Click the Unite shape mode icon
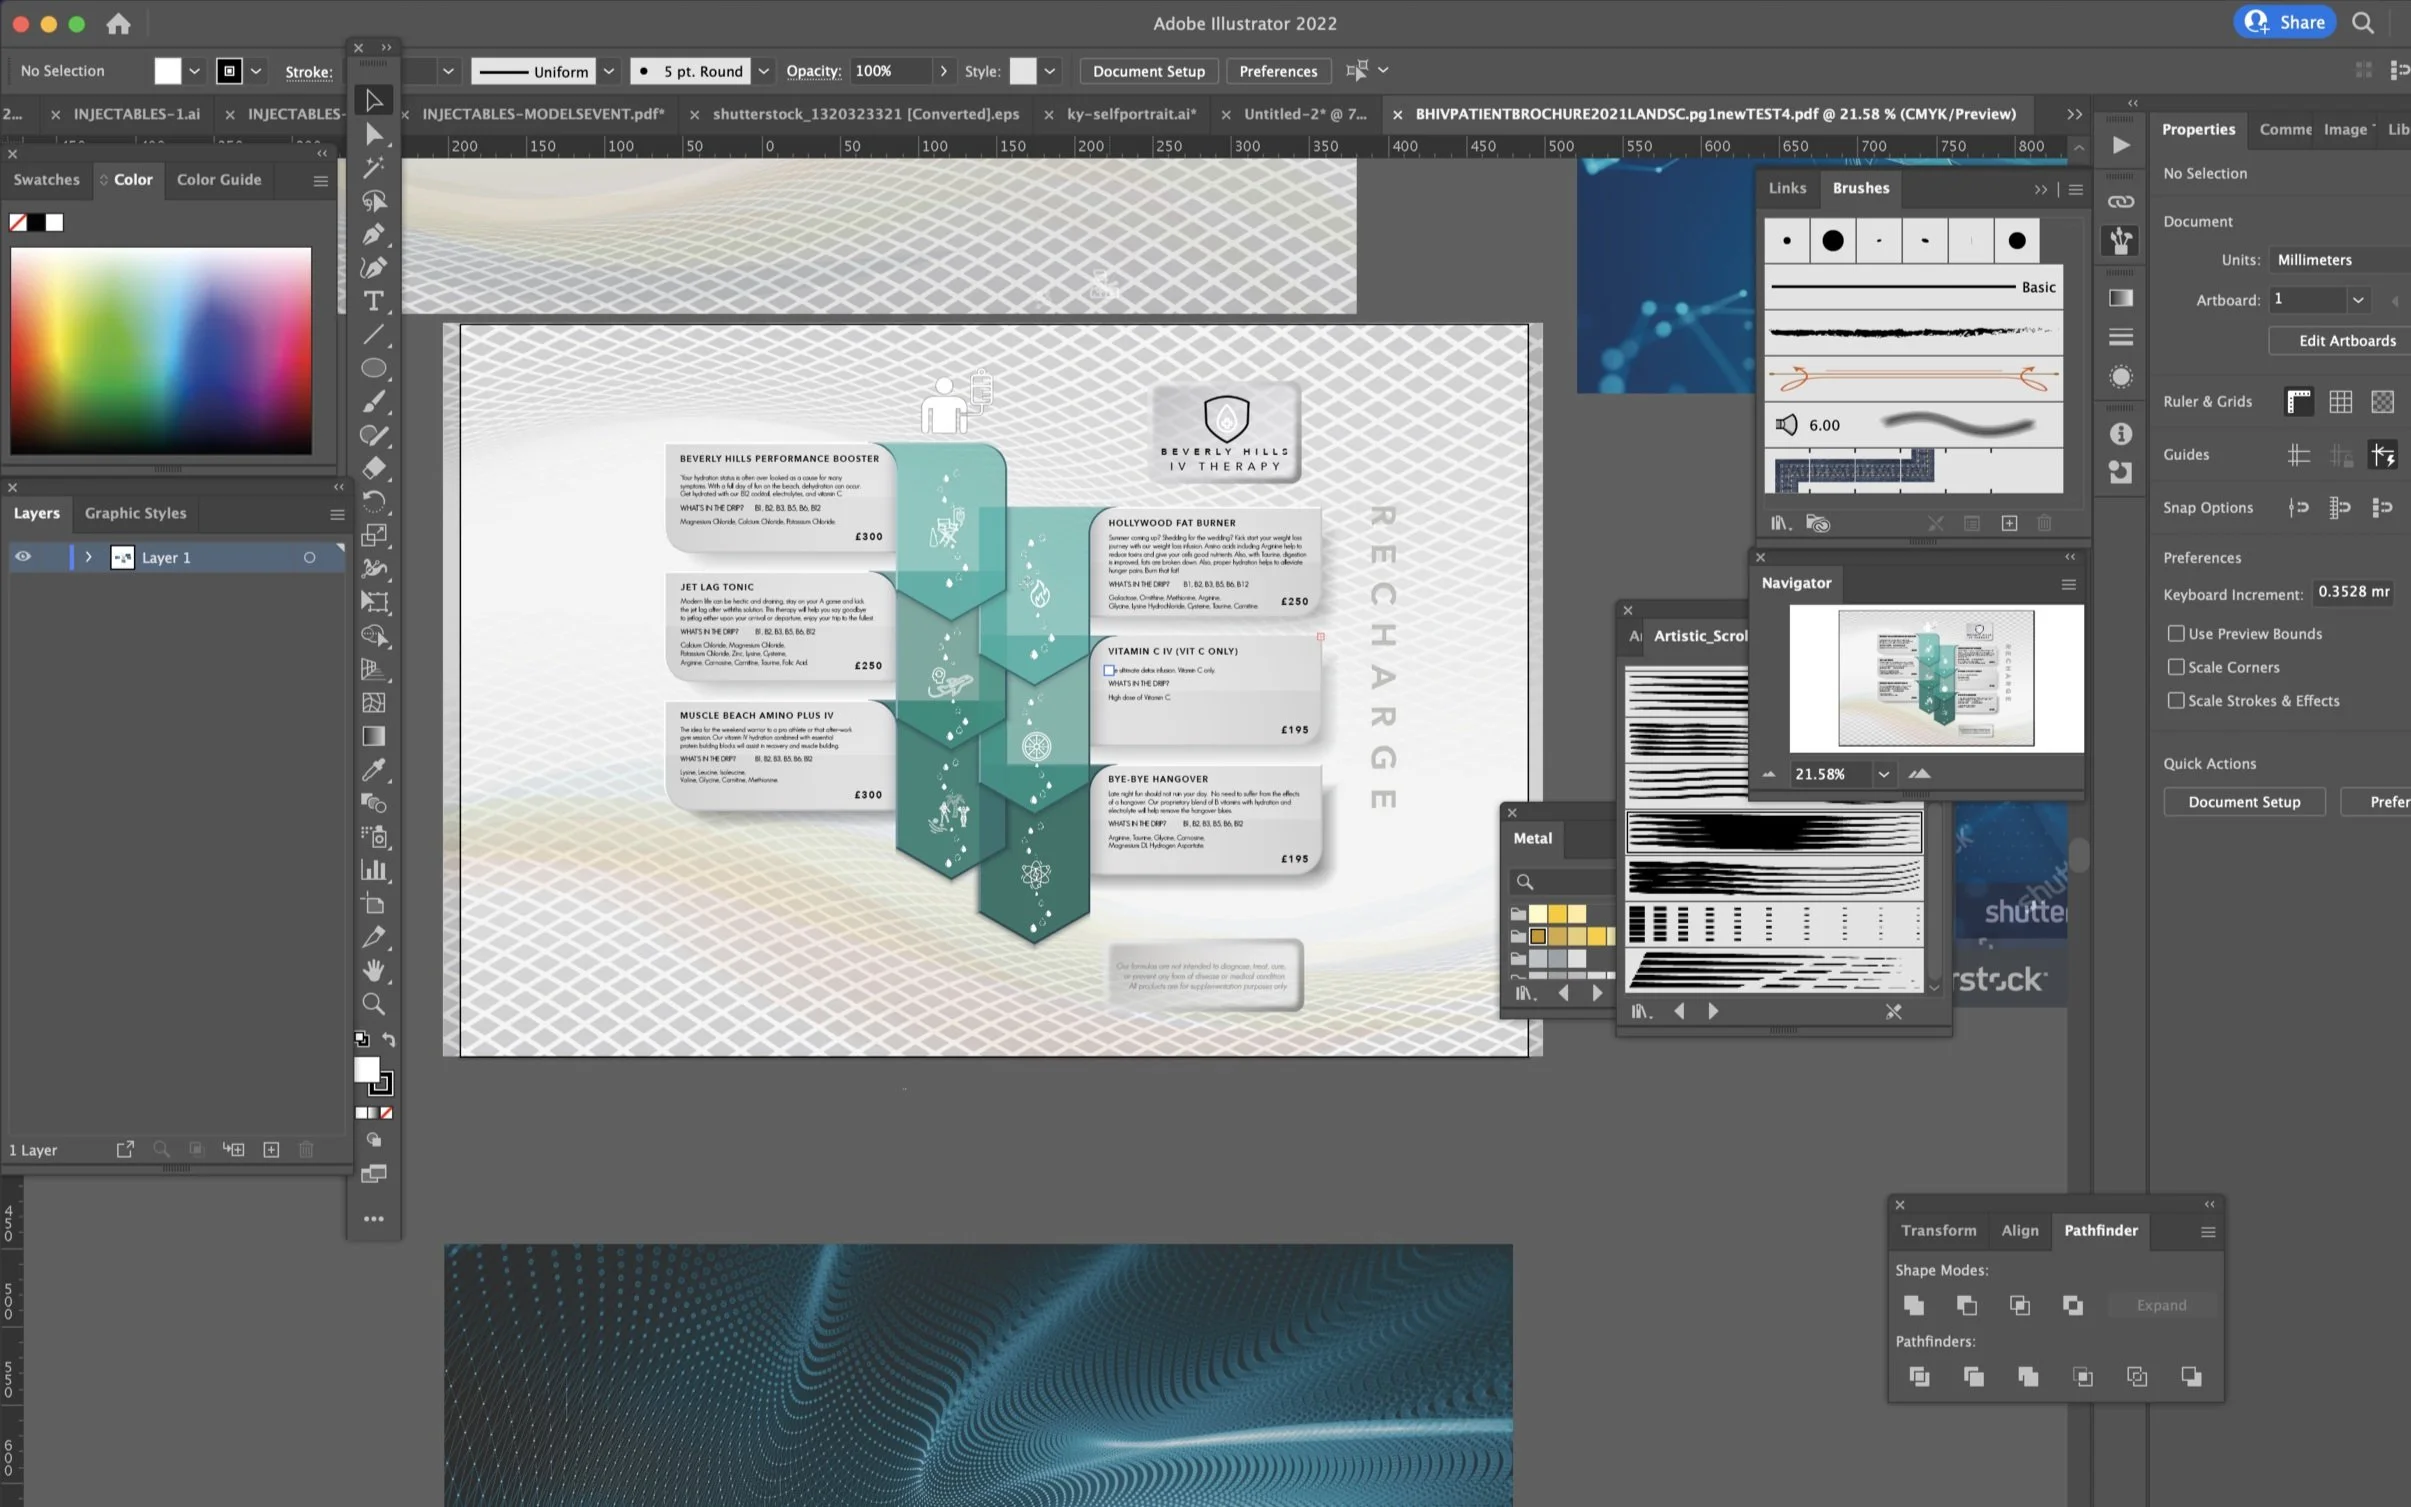Viewport: 2411px width, 1507px height. coord(1914,1305)
